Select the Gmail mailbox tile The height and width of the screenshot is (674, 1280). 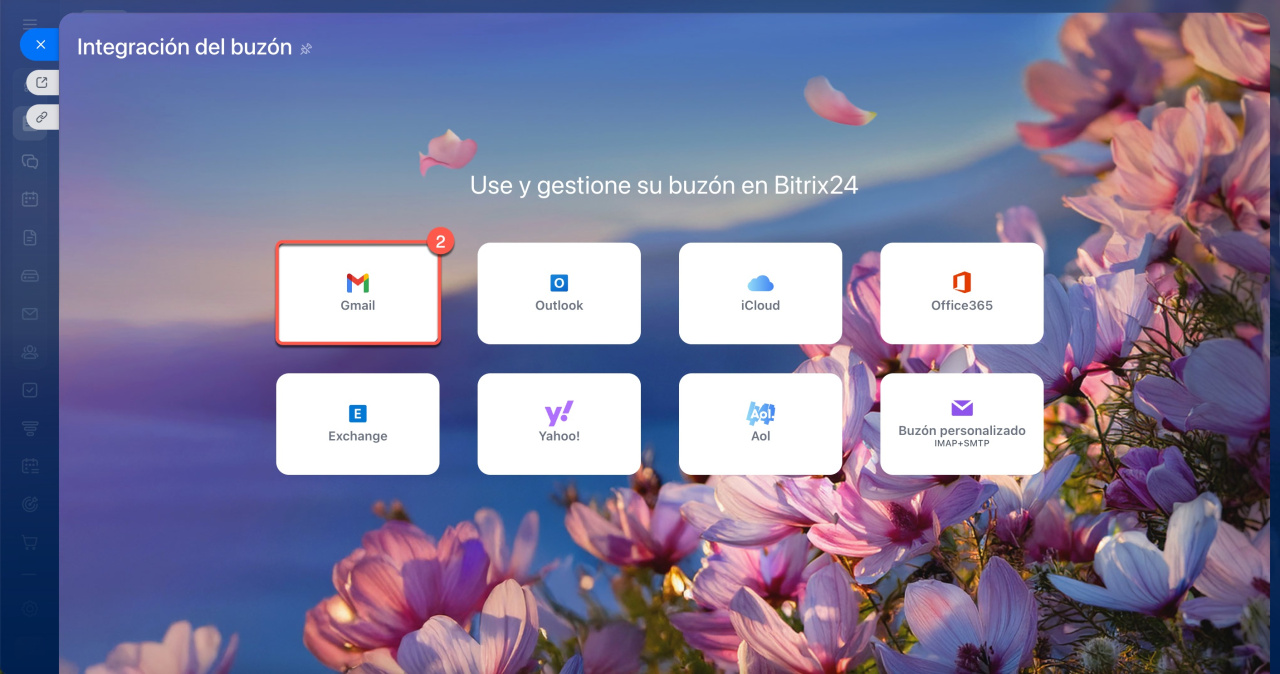click(357, 293)
